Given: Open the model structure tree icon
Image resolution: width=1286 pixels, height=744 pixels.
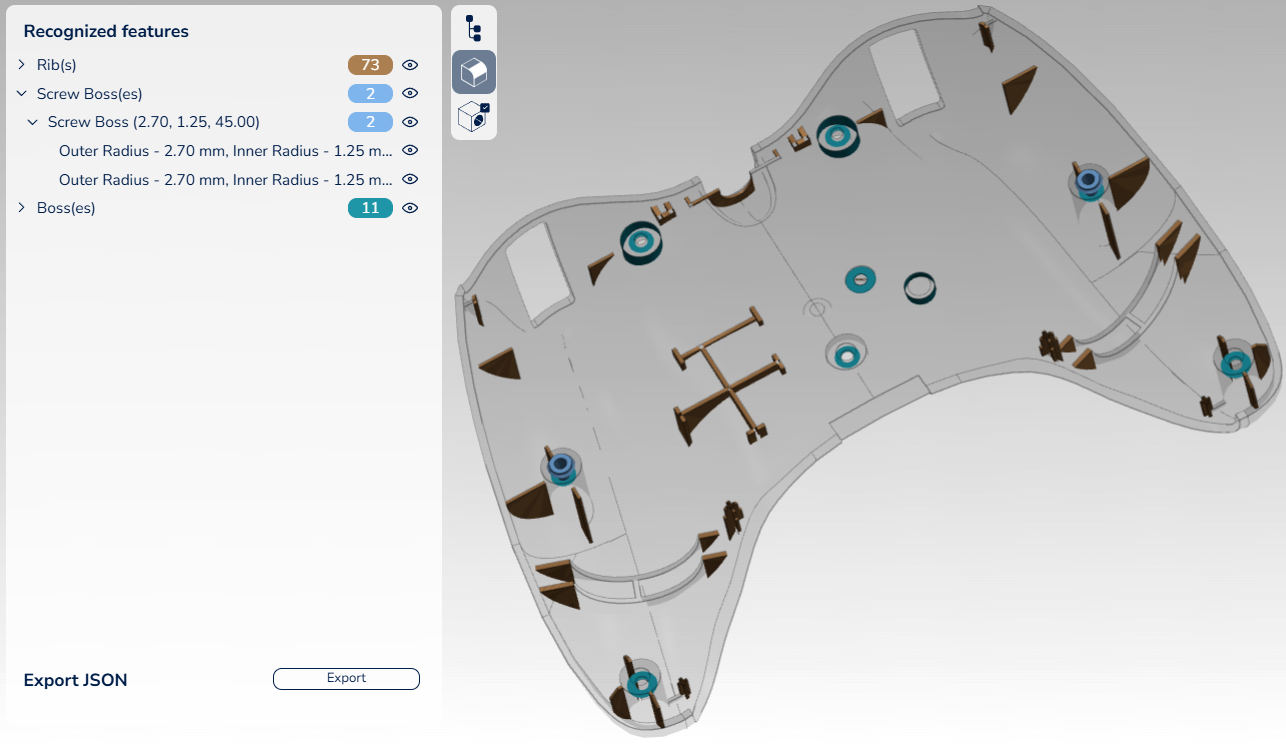Looking at the screenshot, I should (x=474, y=27).
